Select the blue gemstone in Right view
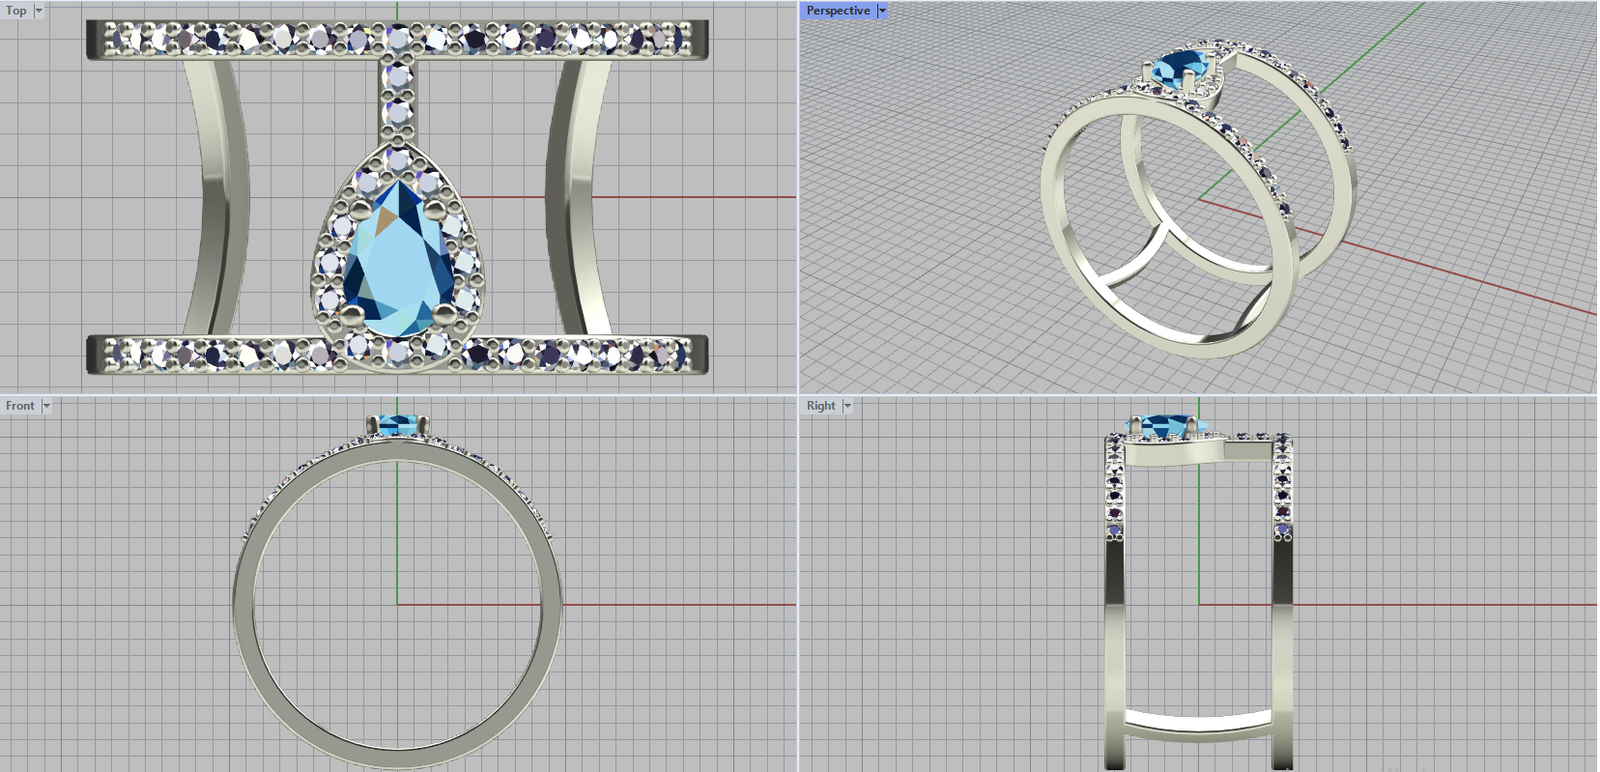 [x=1165, y=427]
